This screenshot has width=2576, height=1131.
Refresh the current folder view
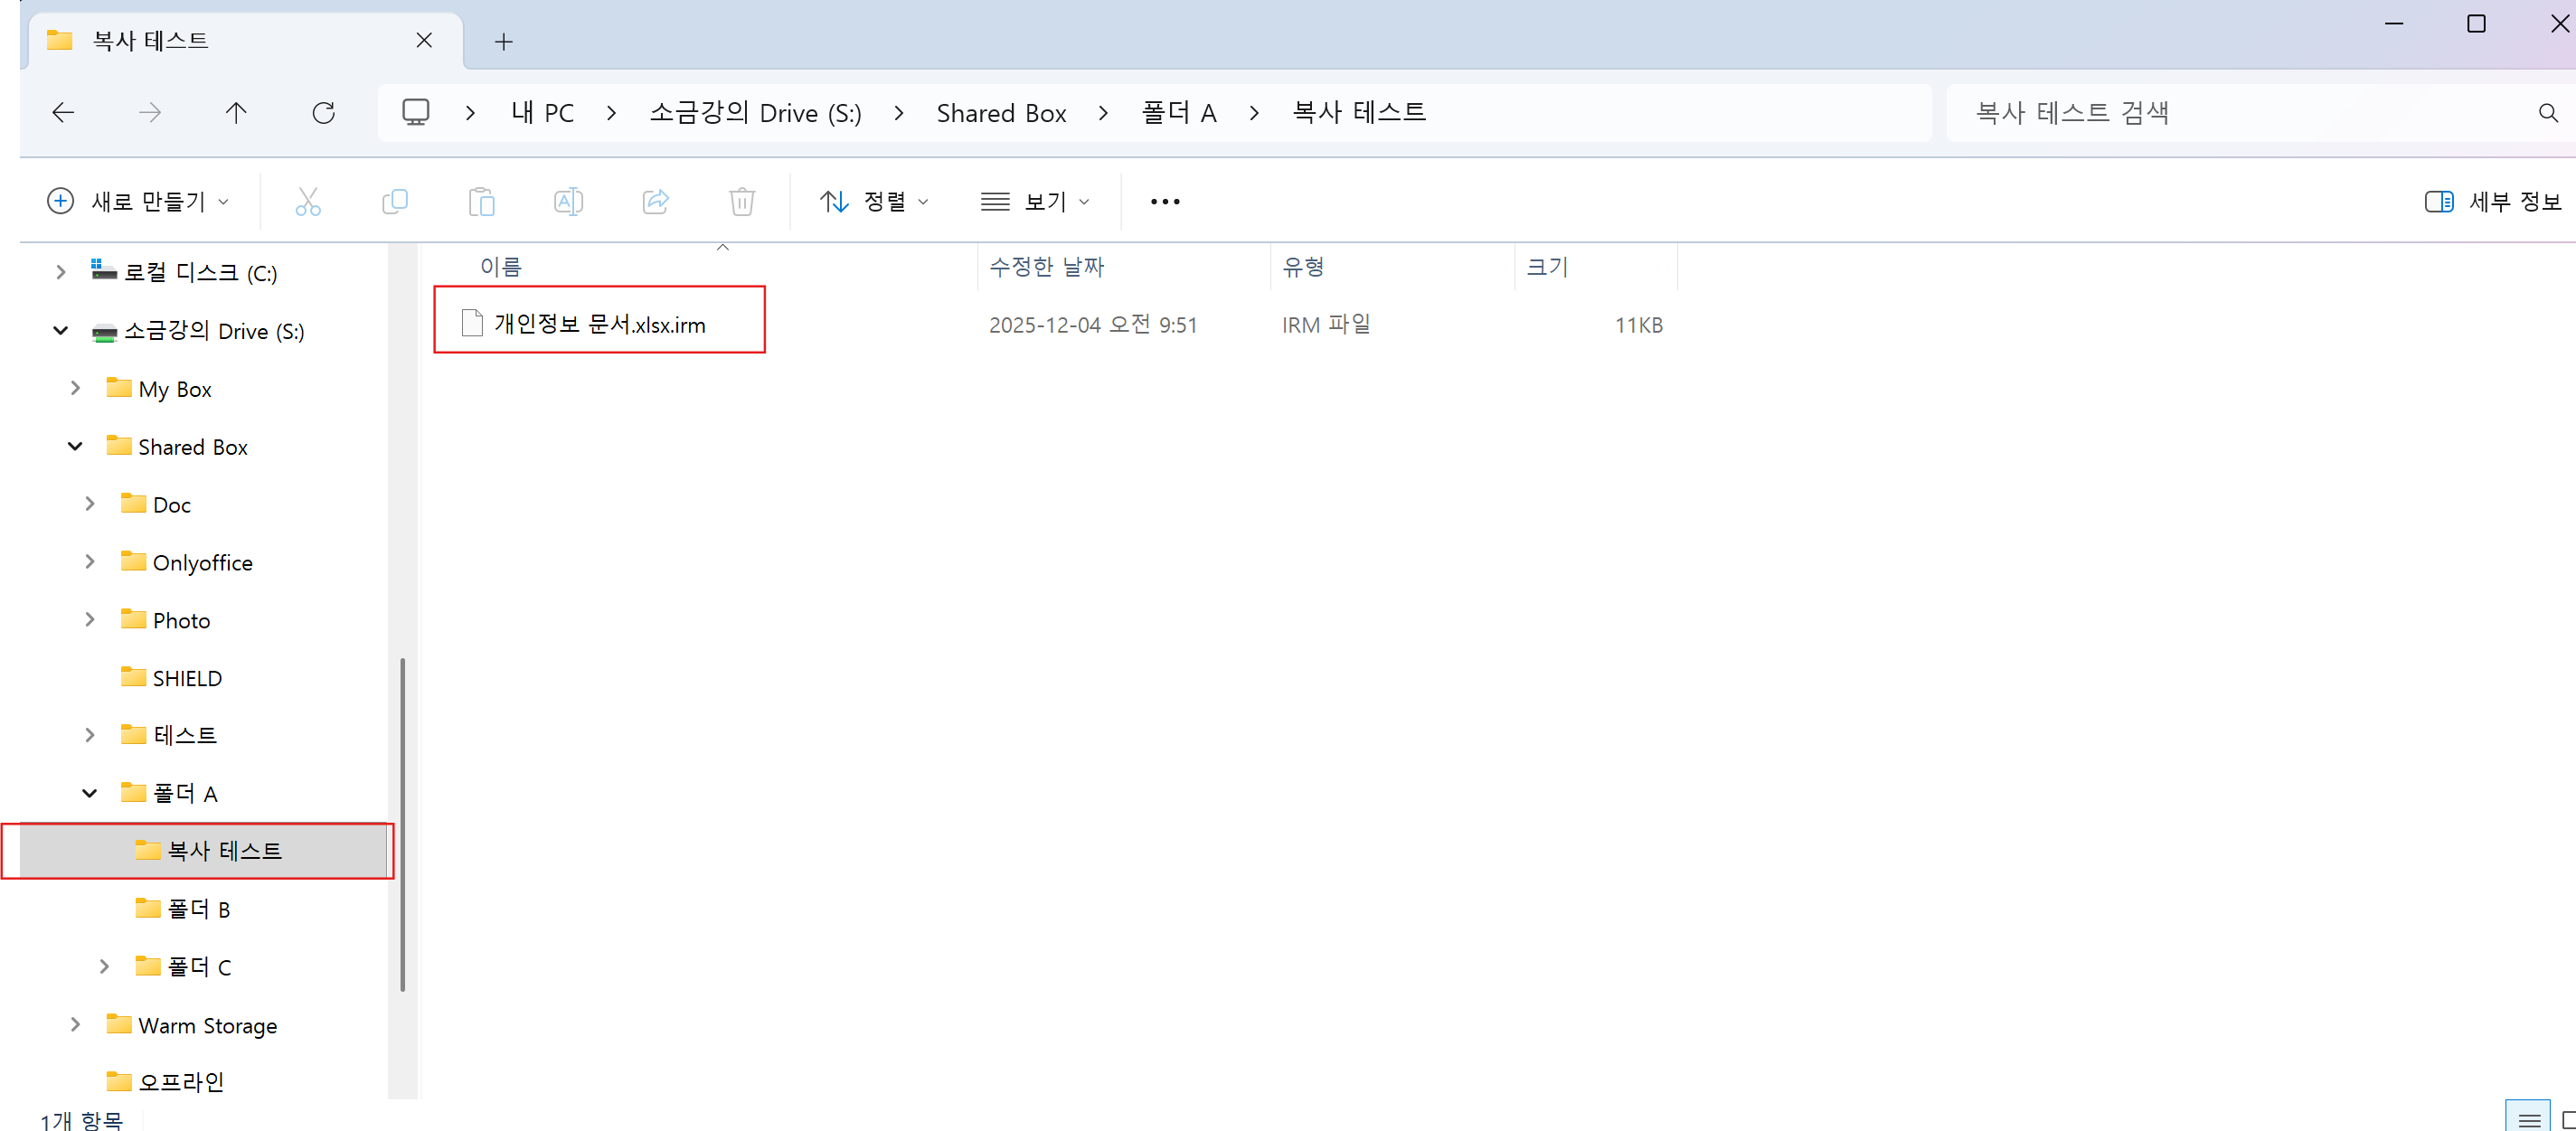[x=323, y=113]
